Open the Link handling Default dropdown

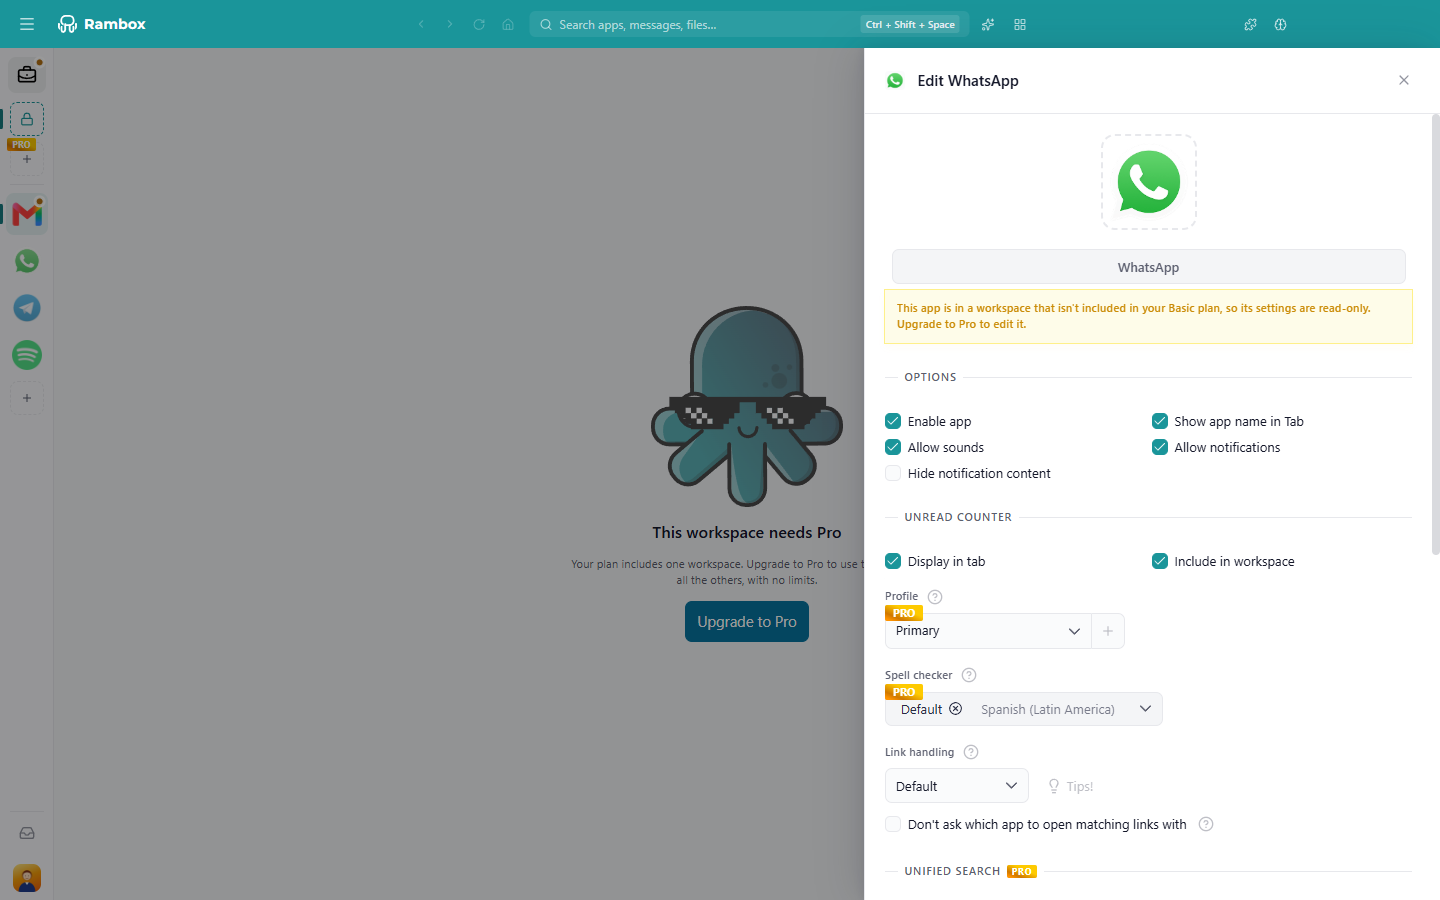(x=957, y=786)
